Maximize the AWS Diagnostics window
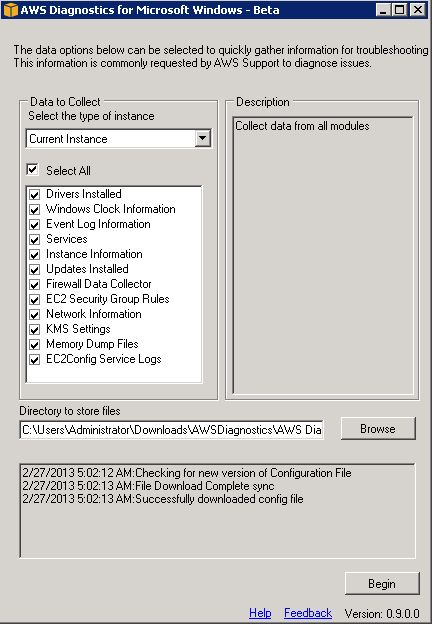 (400, 10)
